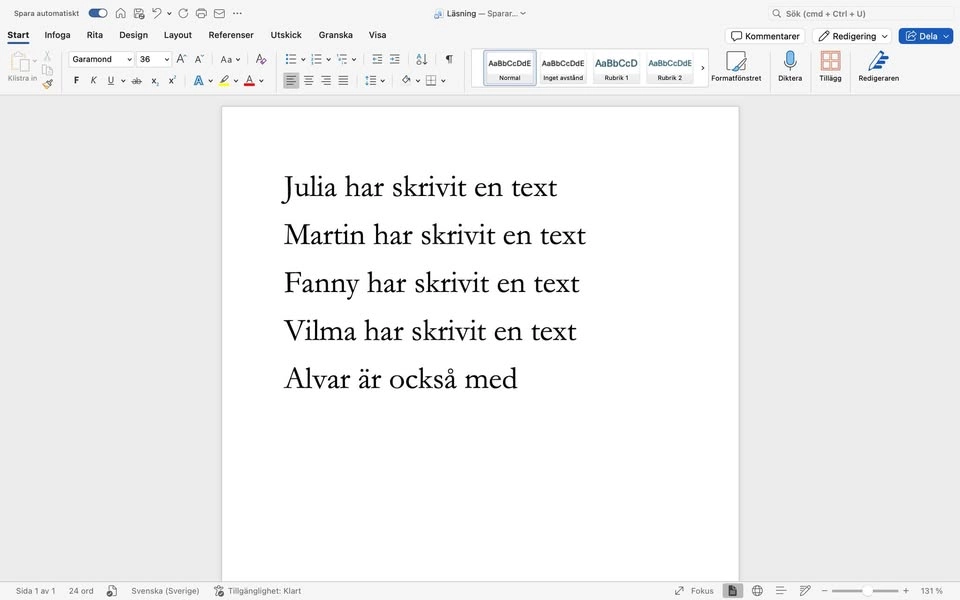
Task: Click the redo icon
Action: (x=183, y=13)
